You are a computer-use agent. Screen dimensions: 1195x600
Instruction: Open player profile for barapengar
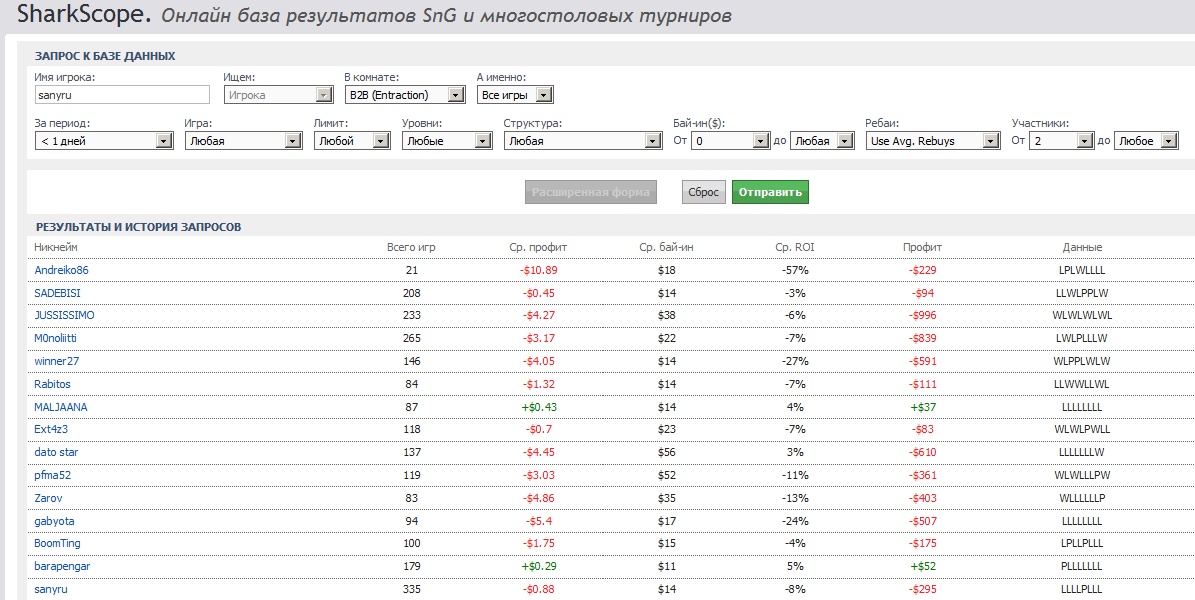point(62,566)
